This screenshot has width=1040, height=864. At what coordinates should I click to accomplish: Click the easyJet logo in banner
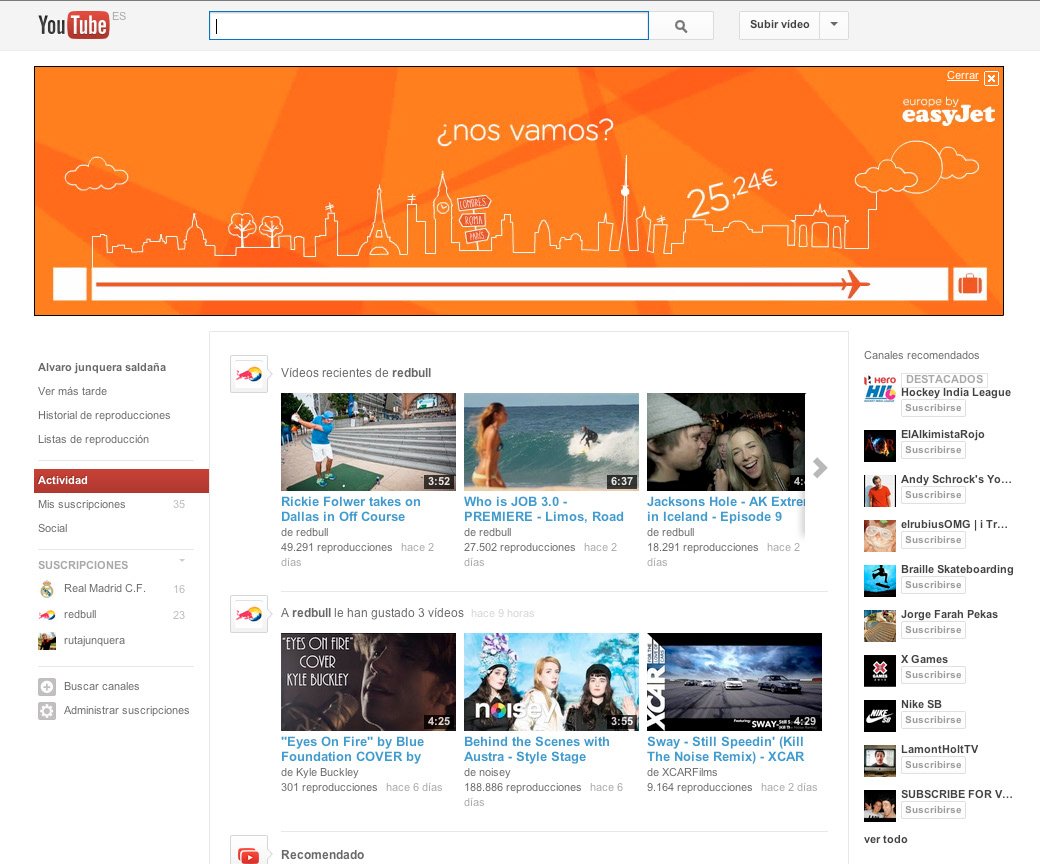pos(948,111)
